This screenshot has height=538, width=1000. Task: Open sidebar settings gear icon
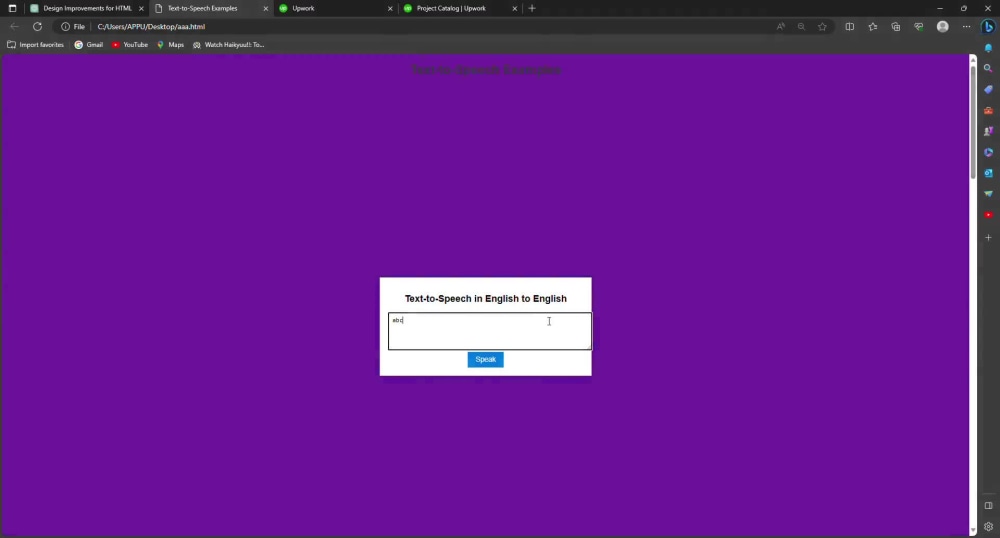coord(988,527)
